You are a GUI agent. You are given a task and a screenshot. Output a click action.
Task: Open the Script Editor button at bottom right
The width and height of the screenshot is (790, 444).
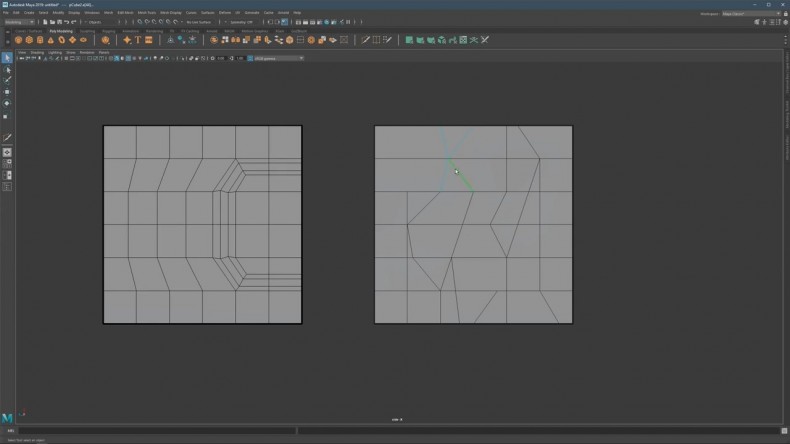pos(784,431)
